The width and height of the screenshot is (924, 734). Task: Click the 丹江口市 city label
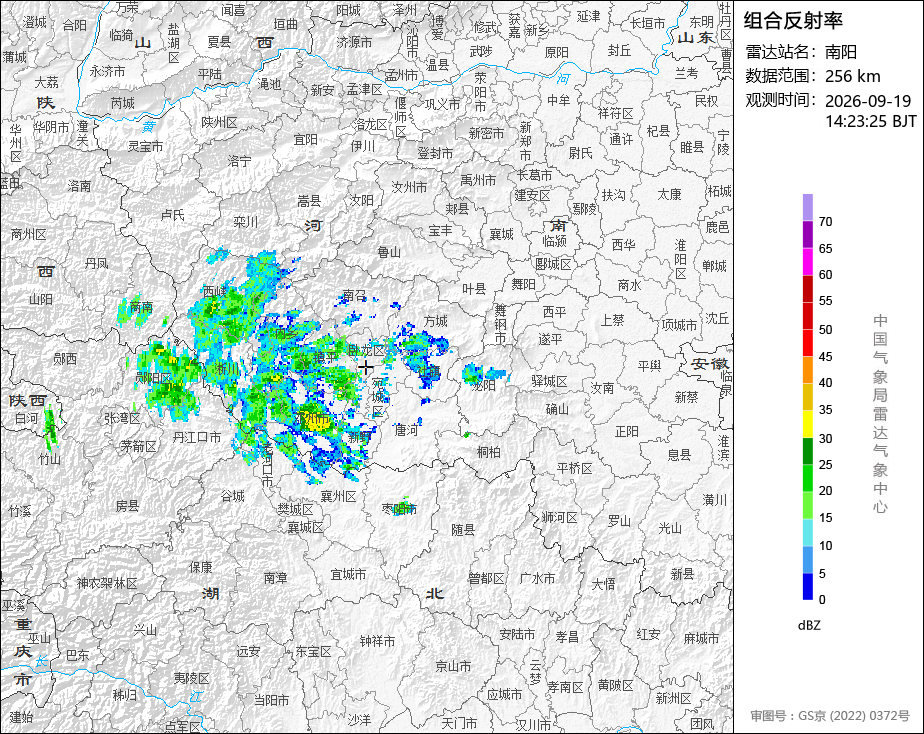pos(197,437)
